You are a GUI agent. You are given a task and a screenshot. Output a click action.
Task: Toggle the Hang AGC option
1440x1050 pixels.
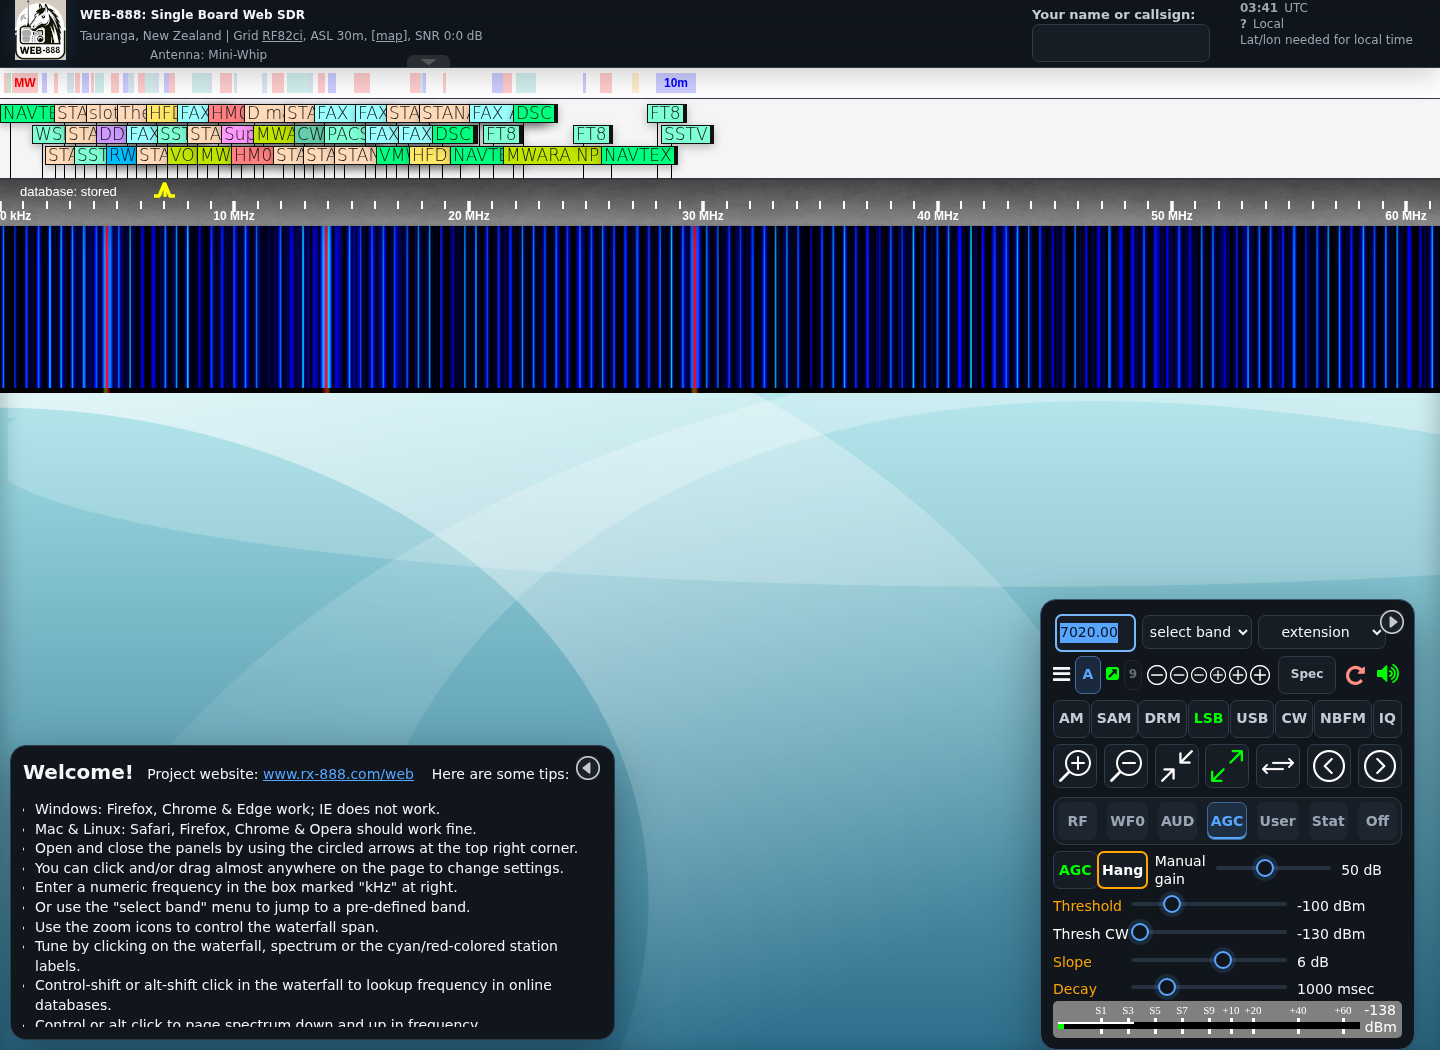[1122, 870]
